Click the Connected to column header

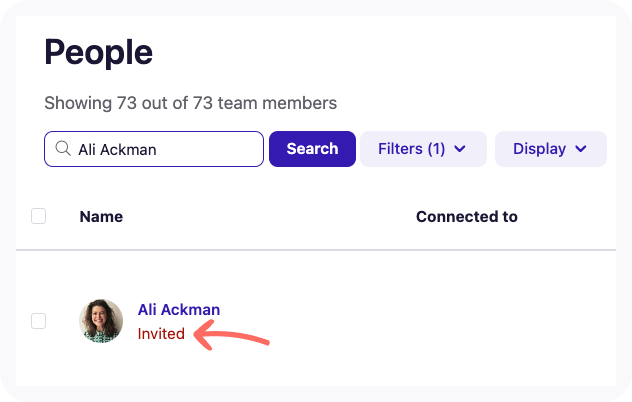click(x=466, y=216)
